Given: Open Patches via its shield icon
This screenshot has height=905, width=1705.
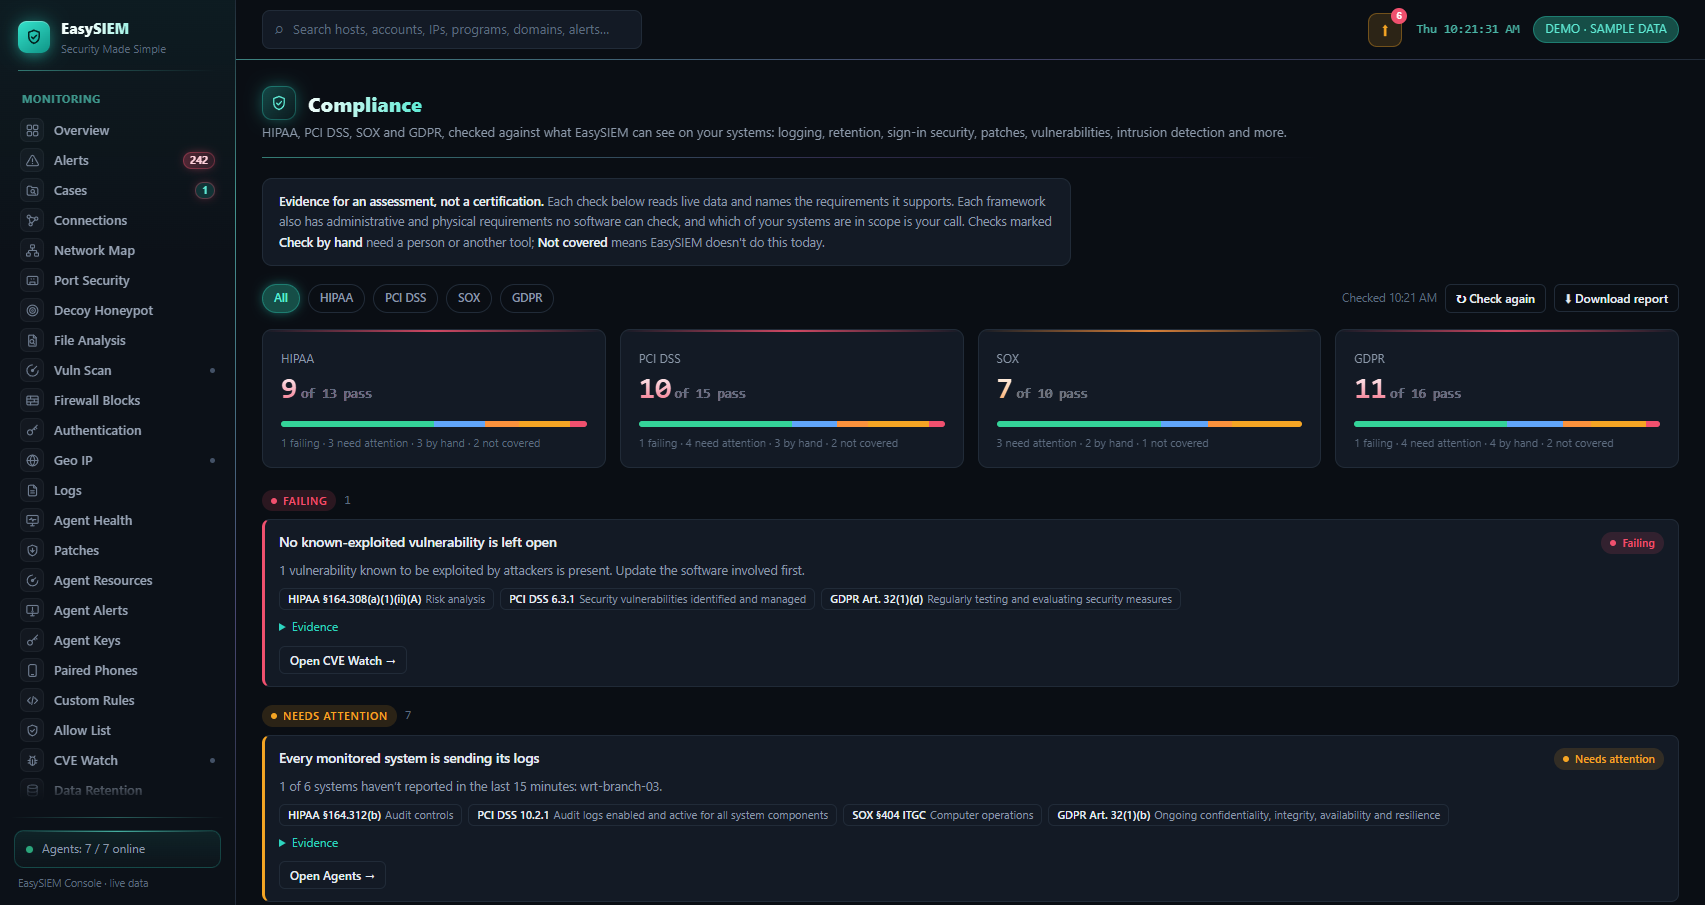Looking at the screenshot, I should 33,551.
